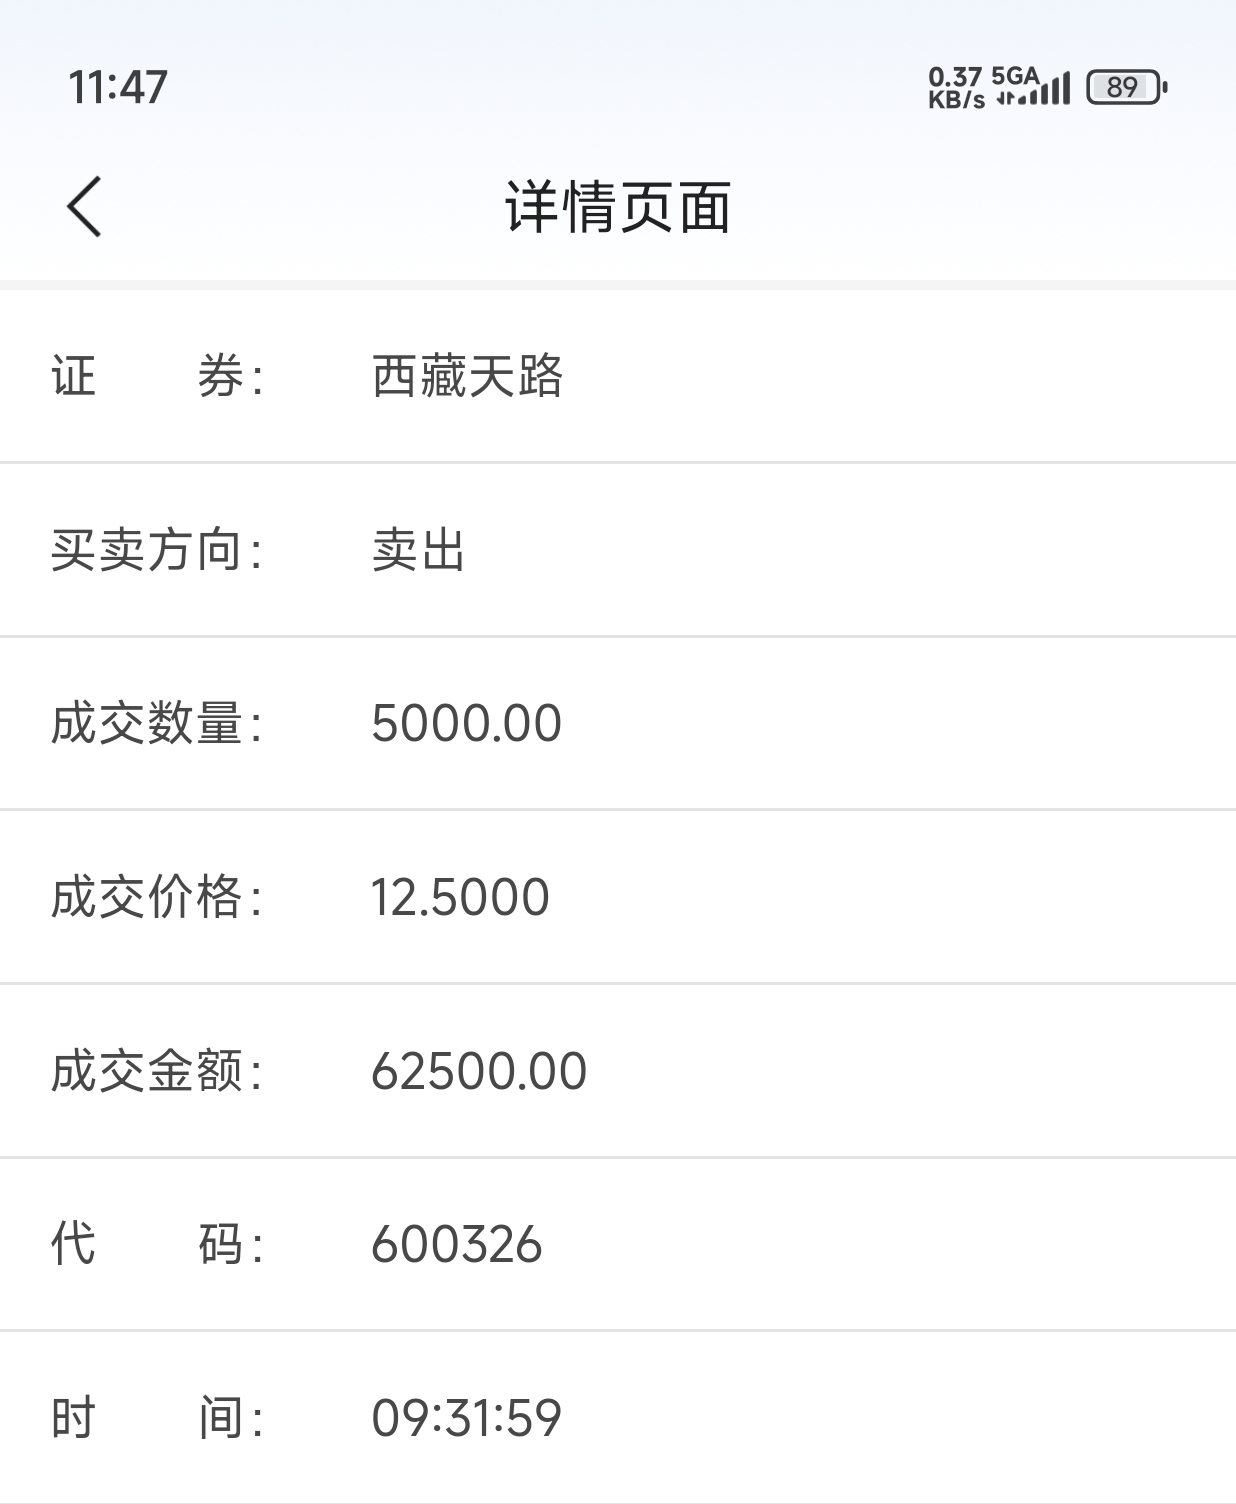Tap the 成交数量 label

[157, 723]
